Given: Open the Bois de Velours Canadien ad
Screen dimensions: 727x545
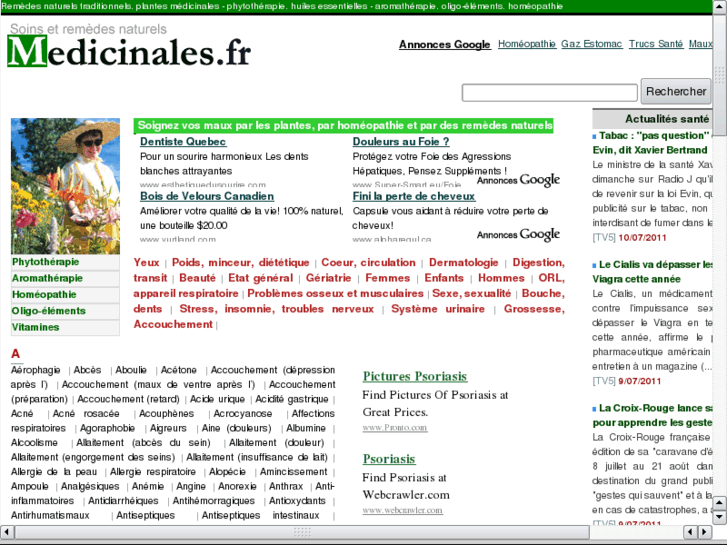Looking at the screenshot, I should point(207,196).
